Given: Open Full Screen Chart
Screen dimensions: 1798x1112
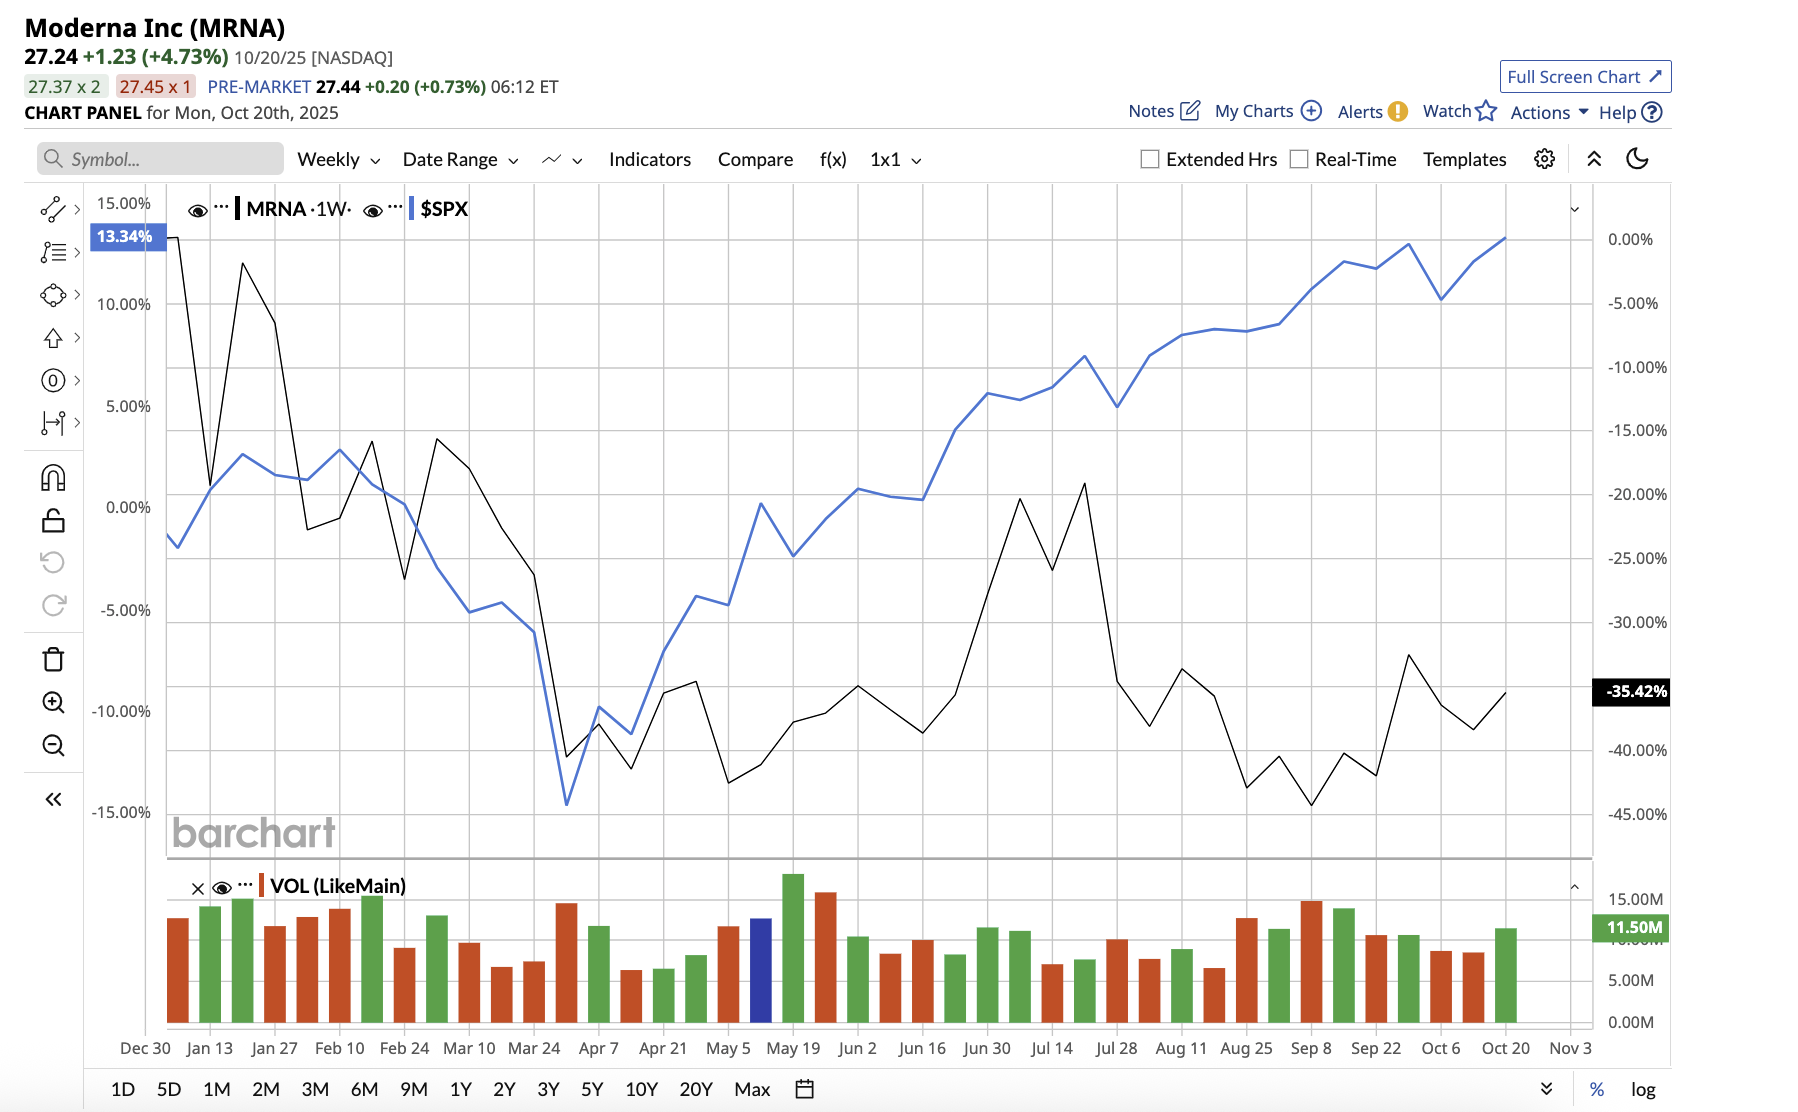Looking at the screenshot, I should pos(1585,77).
